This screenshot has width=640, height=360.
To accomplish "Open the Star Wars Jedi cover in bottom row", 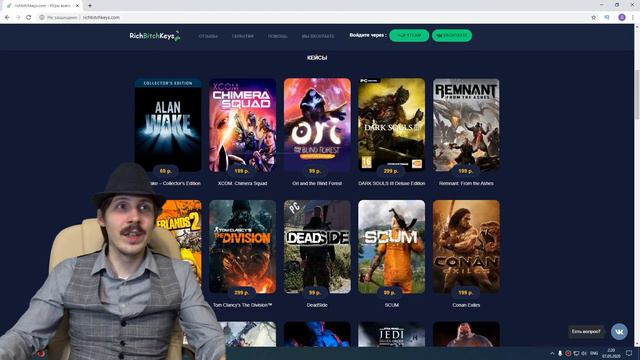I will point(391,334).
